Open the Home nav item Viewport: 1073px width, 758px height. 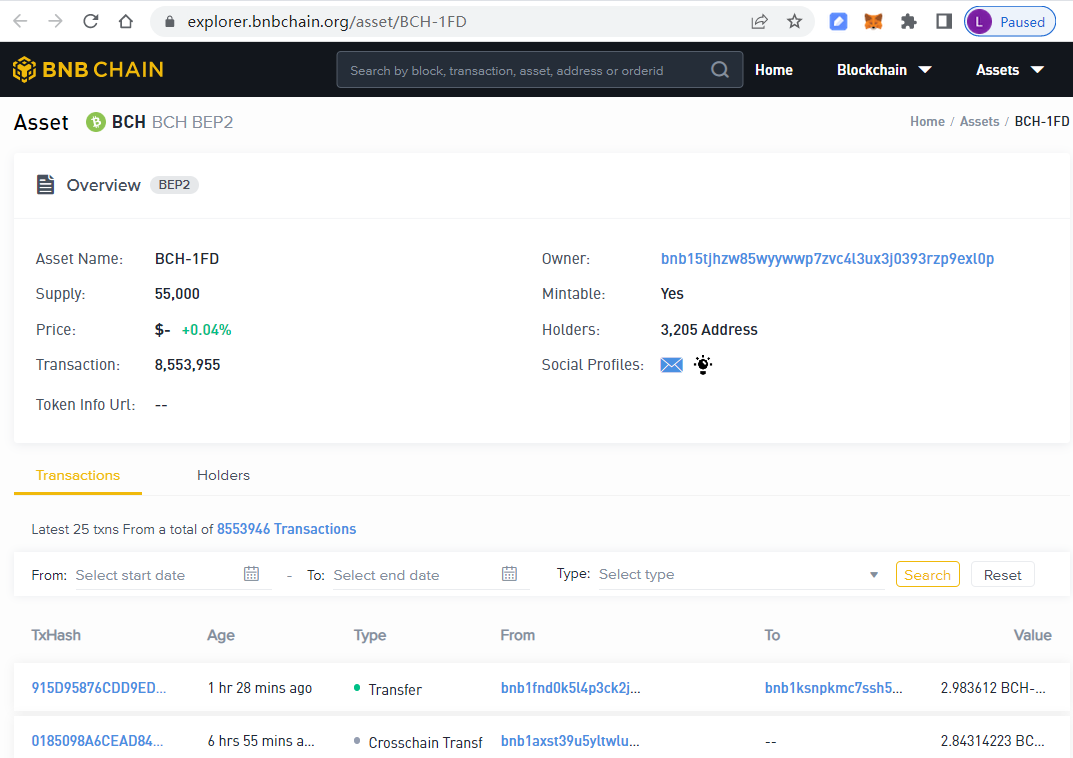[773, 70]
